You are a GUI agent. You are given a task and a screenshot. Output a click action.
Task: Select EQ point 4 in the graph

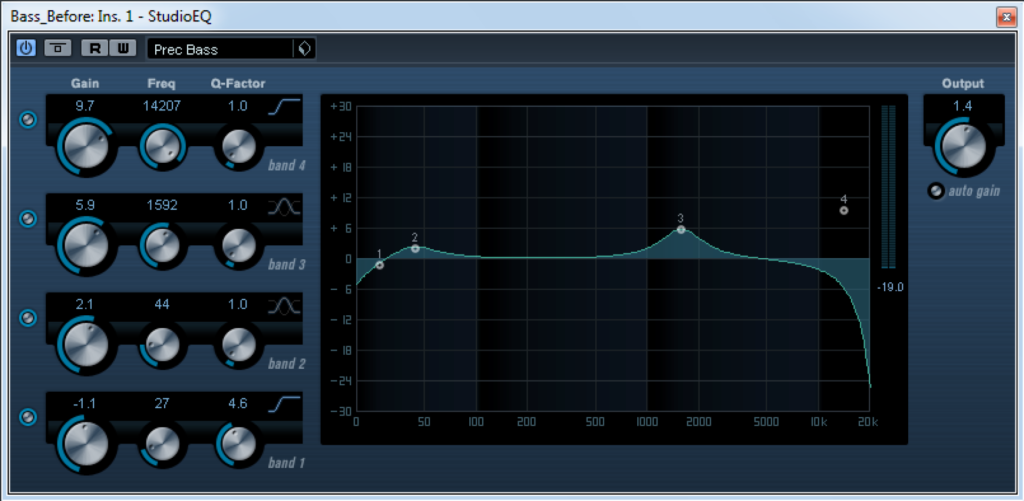pos(844,210)
